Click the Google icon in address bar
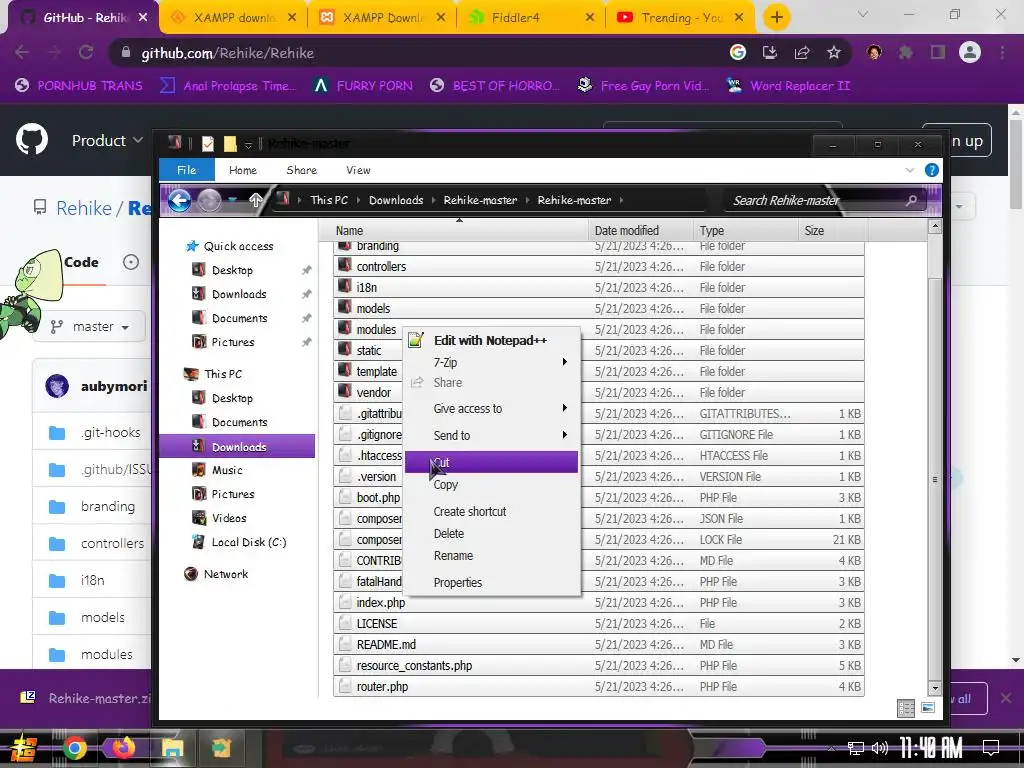This screenshot has height=768, width=1024. 738,52
